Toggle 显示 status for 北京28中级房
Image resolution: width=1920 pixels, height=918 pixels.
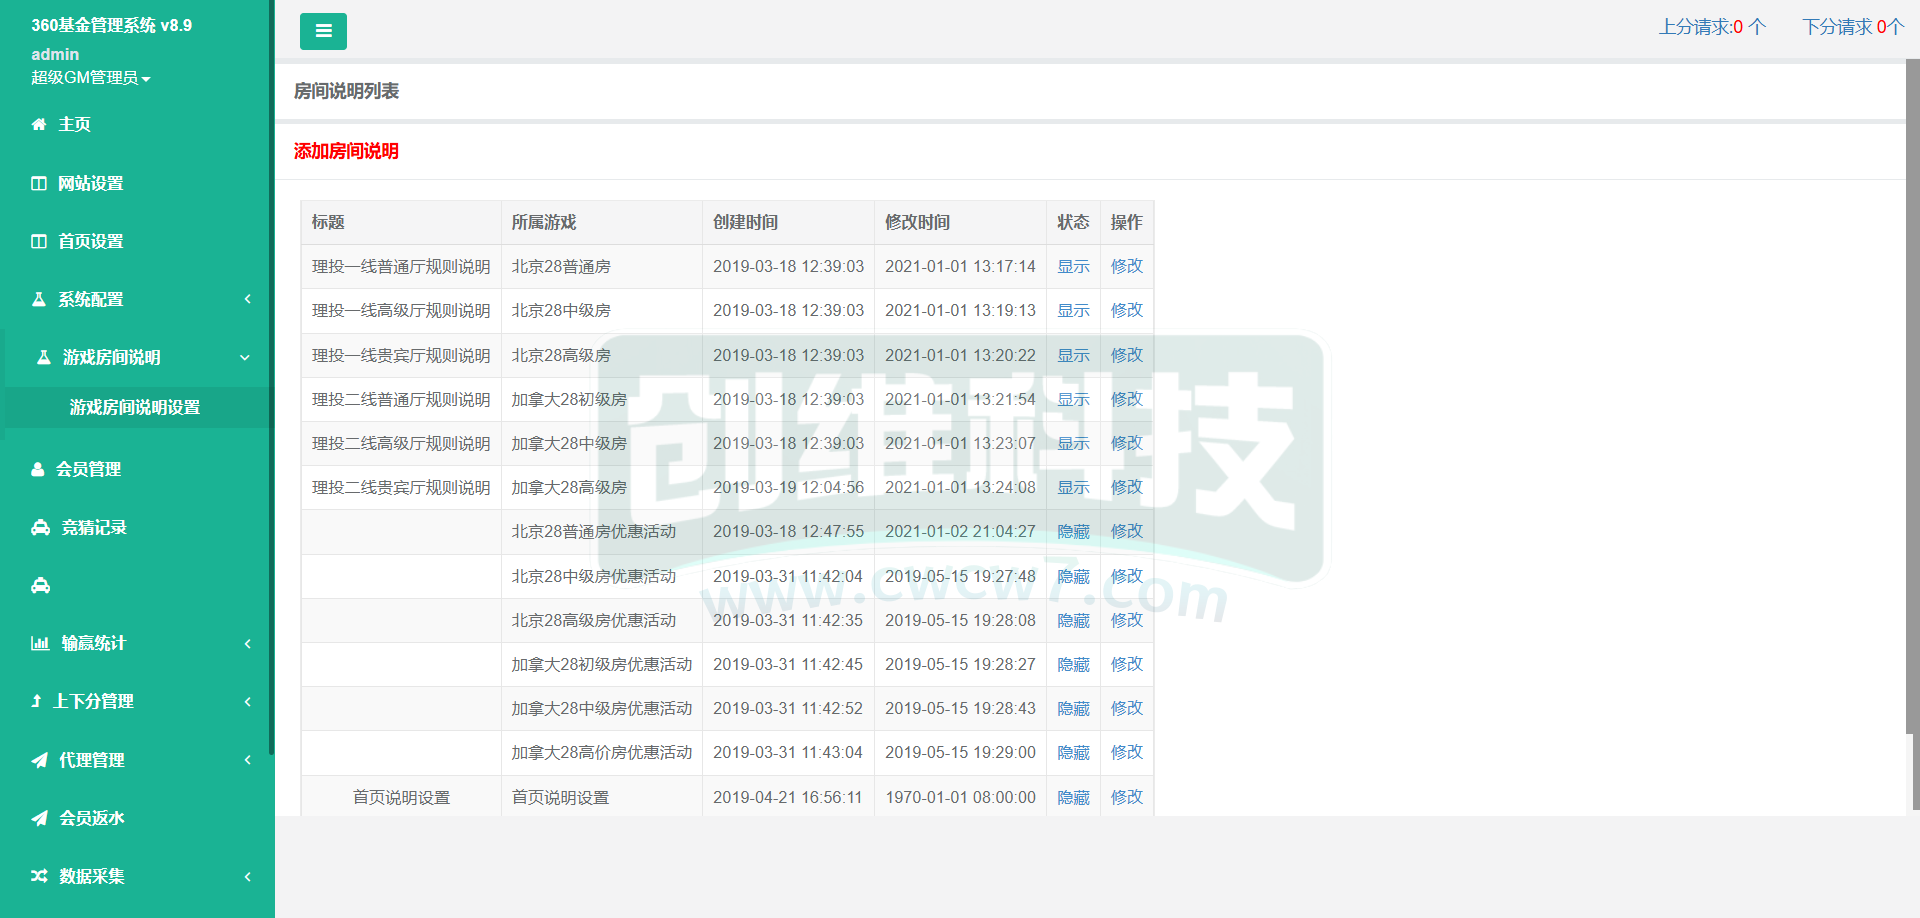1073,310
